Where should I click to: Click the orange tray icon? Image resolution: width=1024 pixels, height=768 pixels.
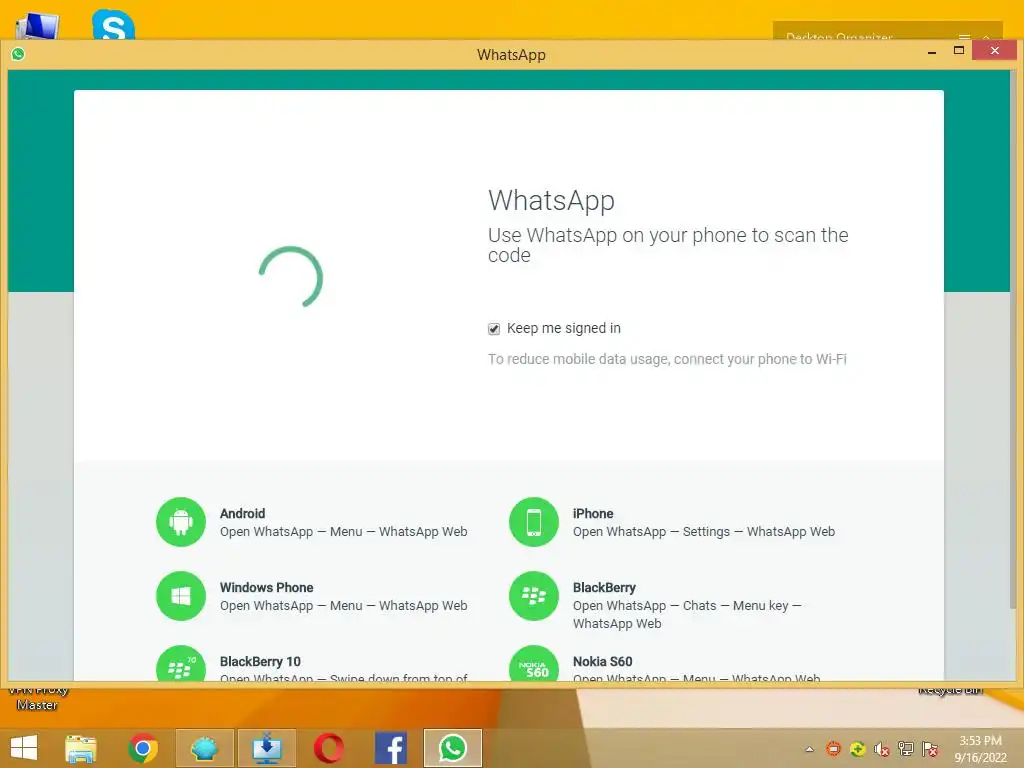(x=833, y=749)
